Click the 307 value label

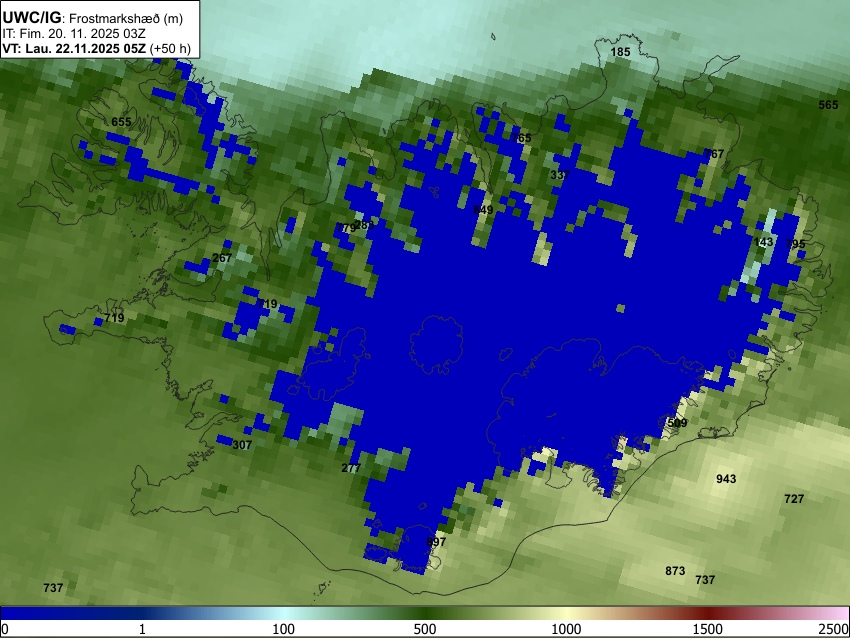pyautogui.click(x=242, y=445)
